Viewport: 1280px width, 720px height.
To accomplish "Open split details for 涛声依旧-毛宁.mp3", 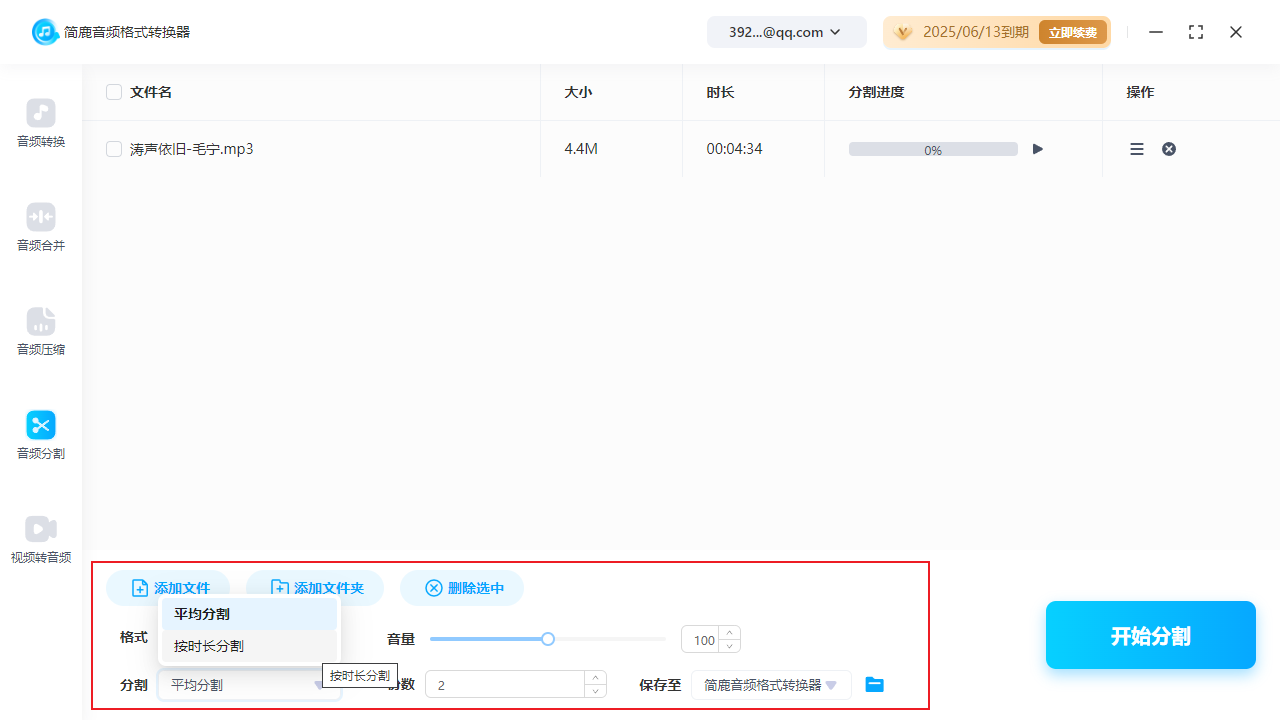I will [1136, 148].
